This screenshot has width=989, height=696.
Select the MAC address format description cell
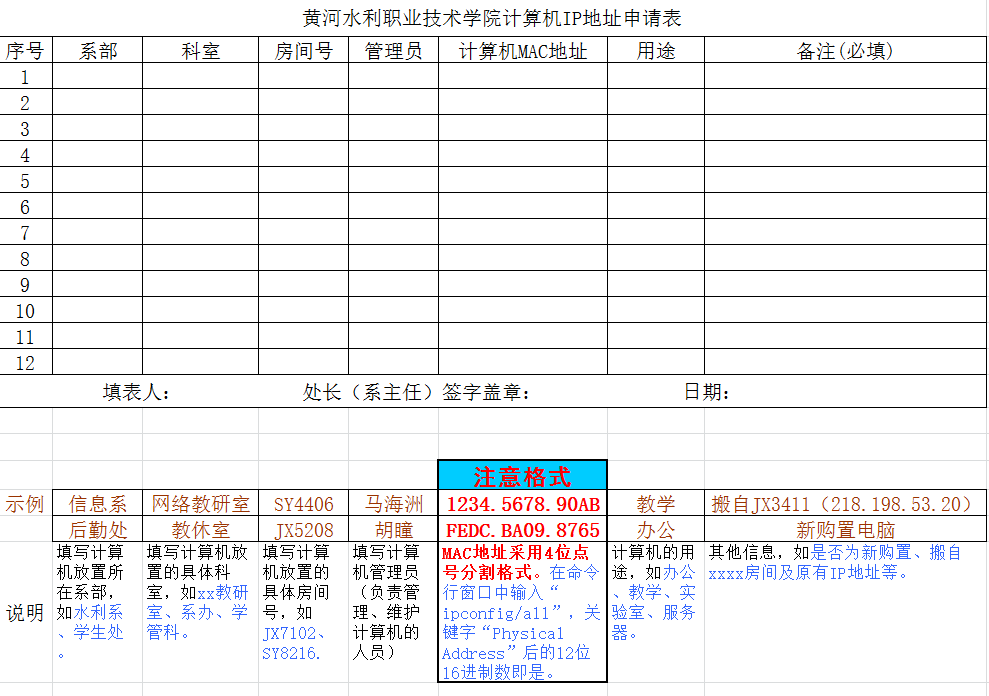pyautogui.click(x=522, y=613)
